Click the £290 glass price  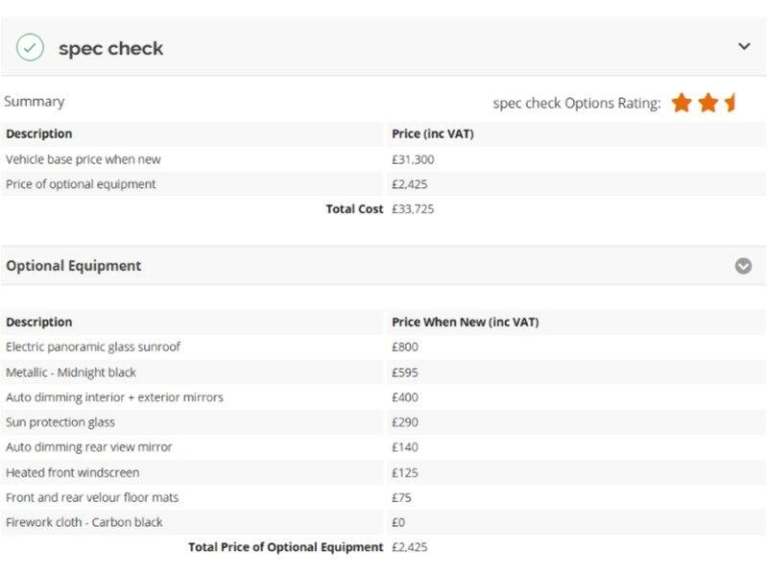coord(405,422)
